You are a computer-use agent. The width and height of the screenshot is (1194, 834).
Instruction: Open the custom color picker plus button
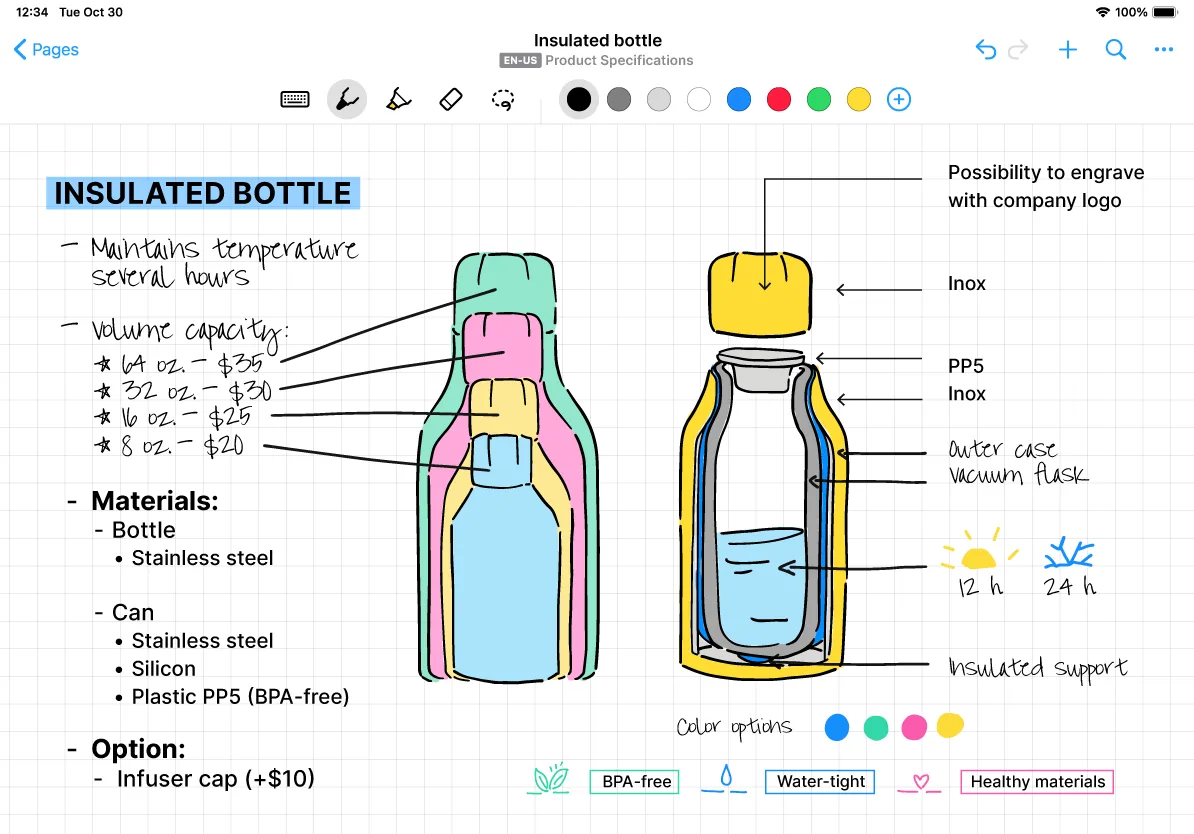(x=898, y=99)
